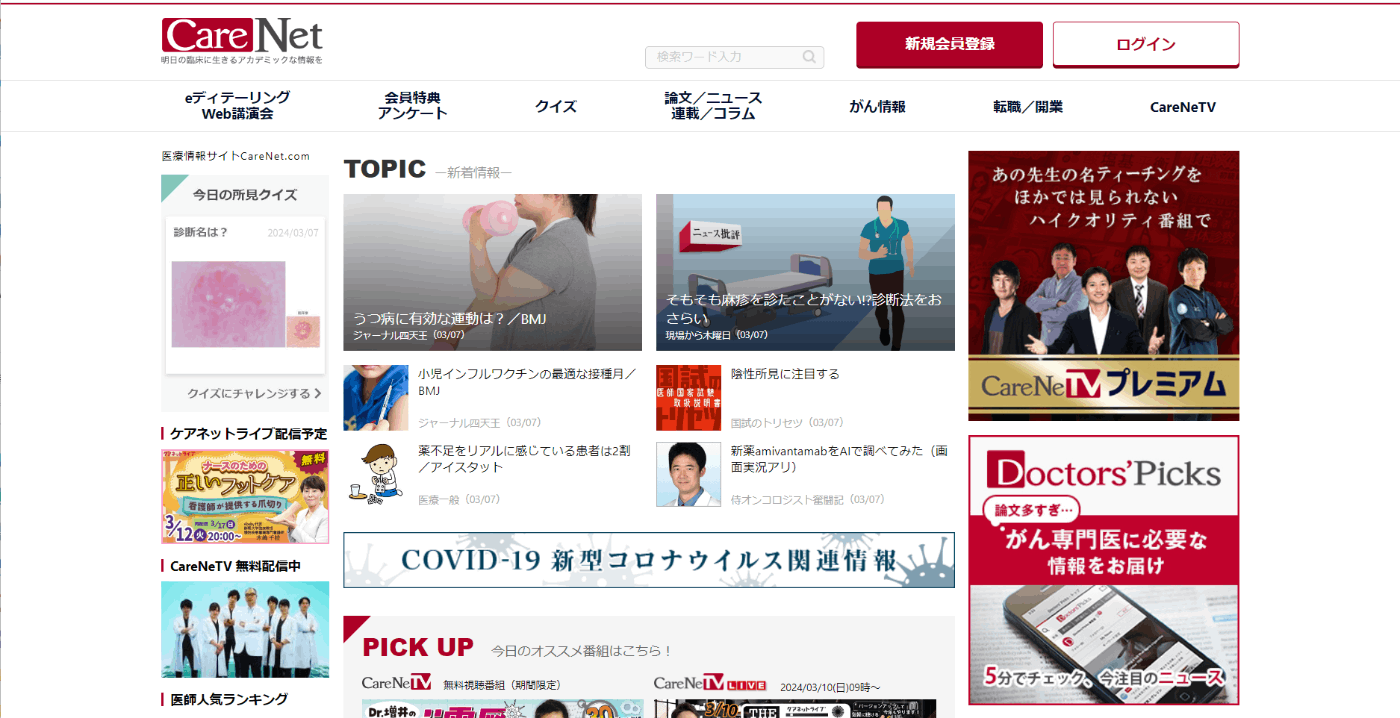1400x718 pixels.
Task: Open the CareNeTV プレミアム advertisement
Action: coord(1104,286)
